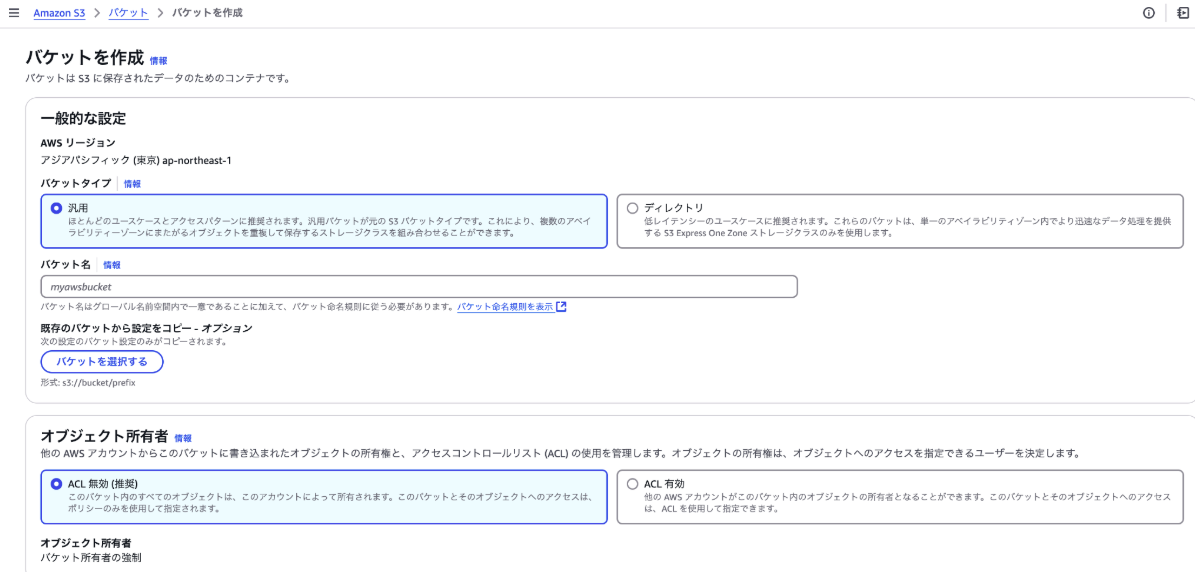Screen dimensions: 1195x572
Task: Select the 汎用 bucket type radio
Action: point(56,208)
